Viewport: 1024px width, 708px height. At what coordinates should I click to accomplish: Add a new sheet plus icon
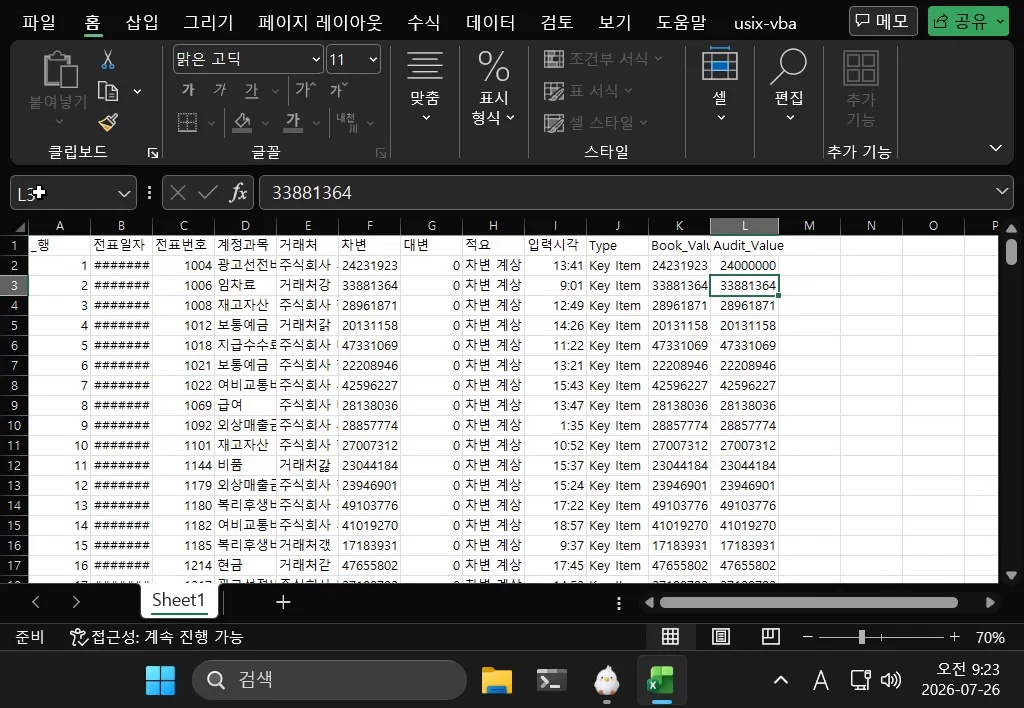(283, 602)
